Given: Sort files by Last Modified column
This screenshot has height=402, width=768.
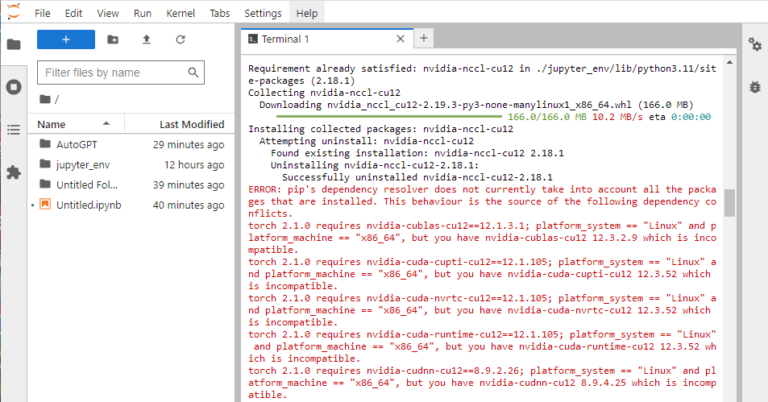Looking at the screenshot, I should pyautogui.click(x=191, y=124).
